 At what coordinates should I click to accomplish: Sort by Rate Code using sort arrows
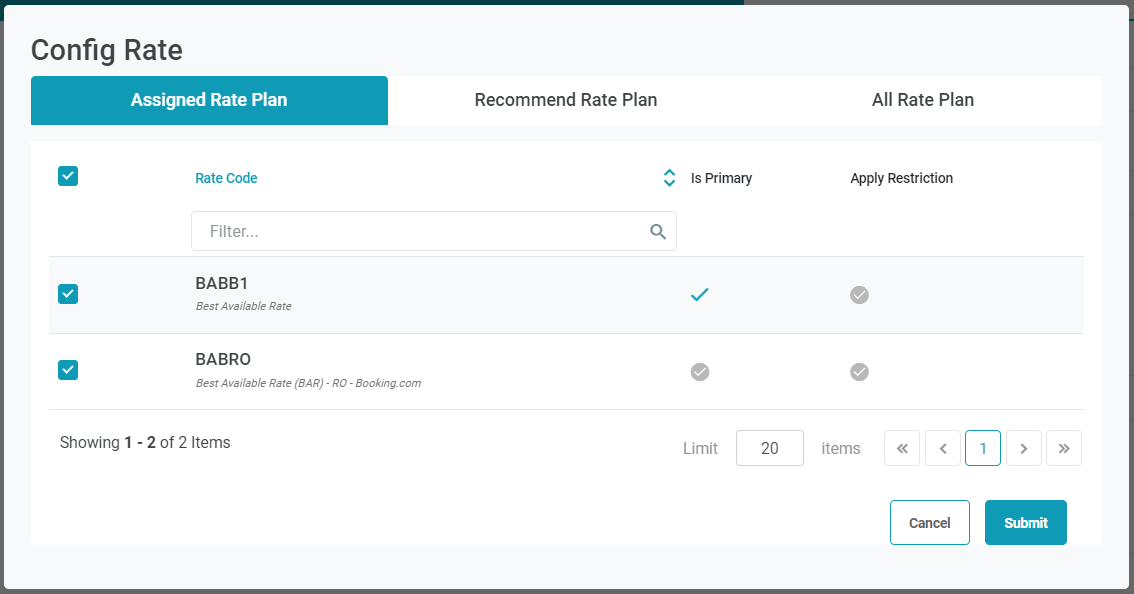tap(670, 178)
